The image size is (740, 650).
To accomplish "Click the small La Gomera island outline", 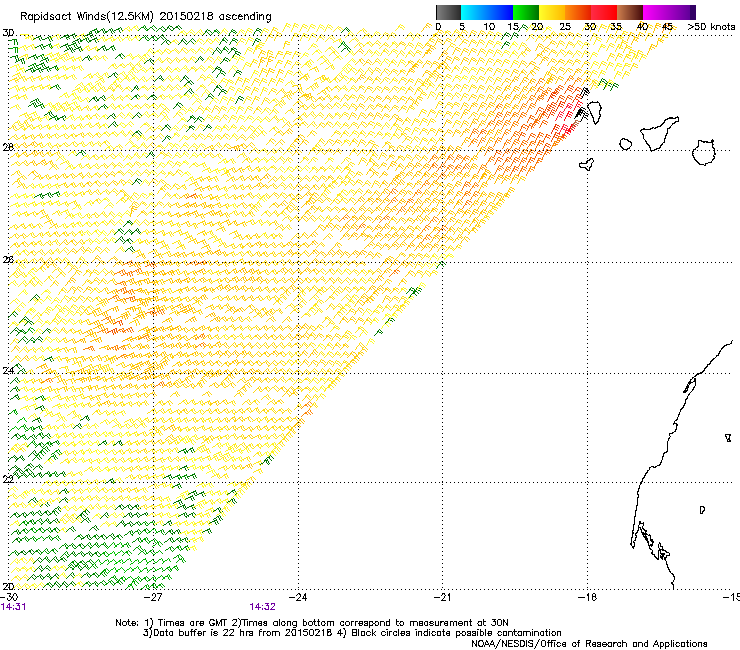I will click(x=625, y=144).
